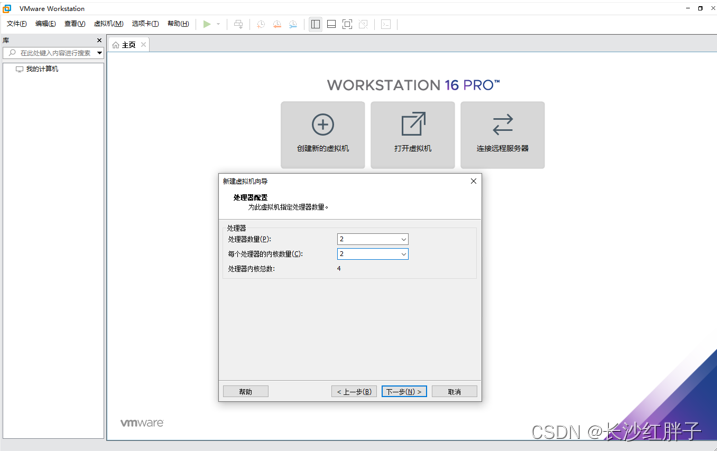Viewport: 717px width, 451px height.
Task: Click the revert to snapshot icon
Action: click(277, 24)
